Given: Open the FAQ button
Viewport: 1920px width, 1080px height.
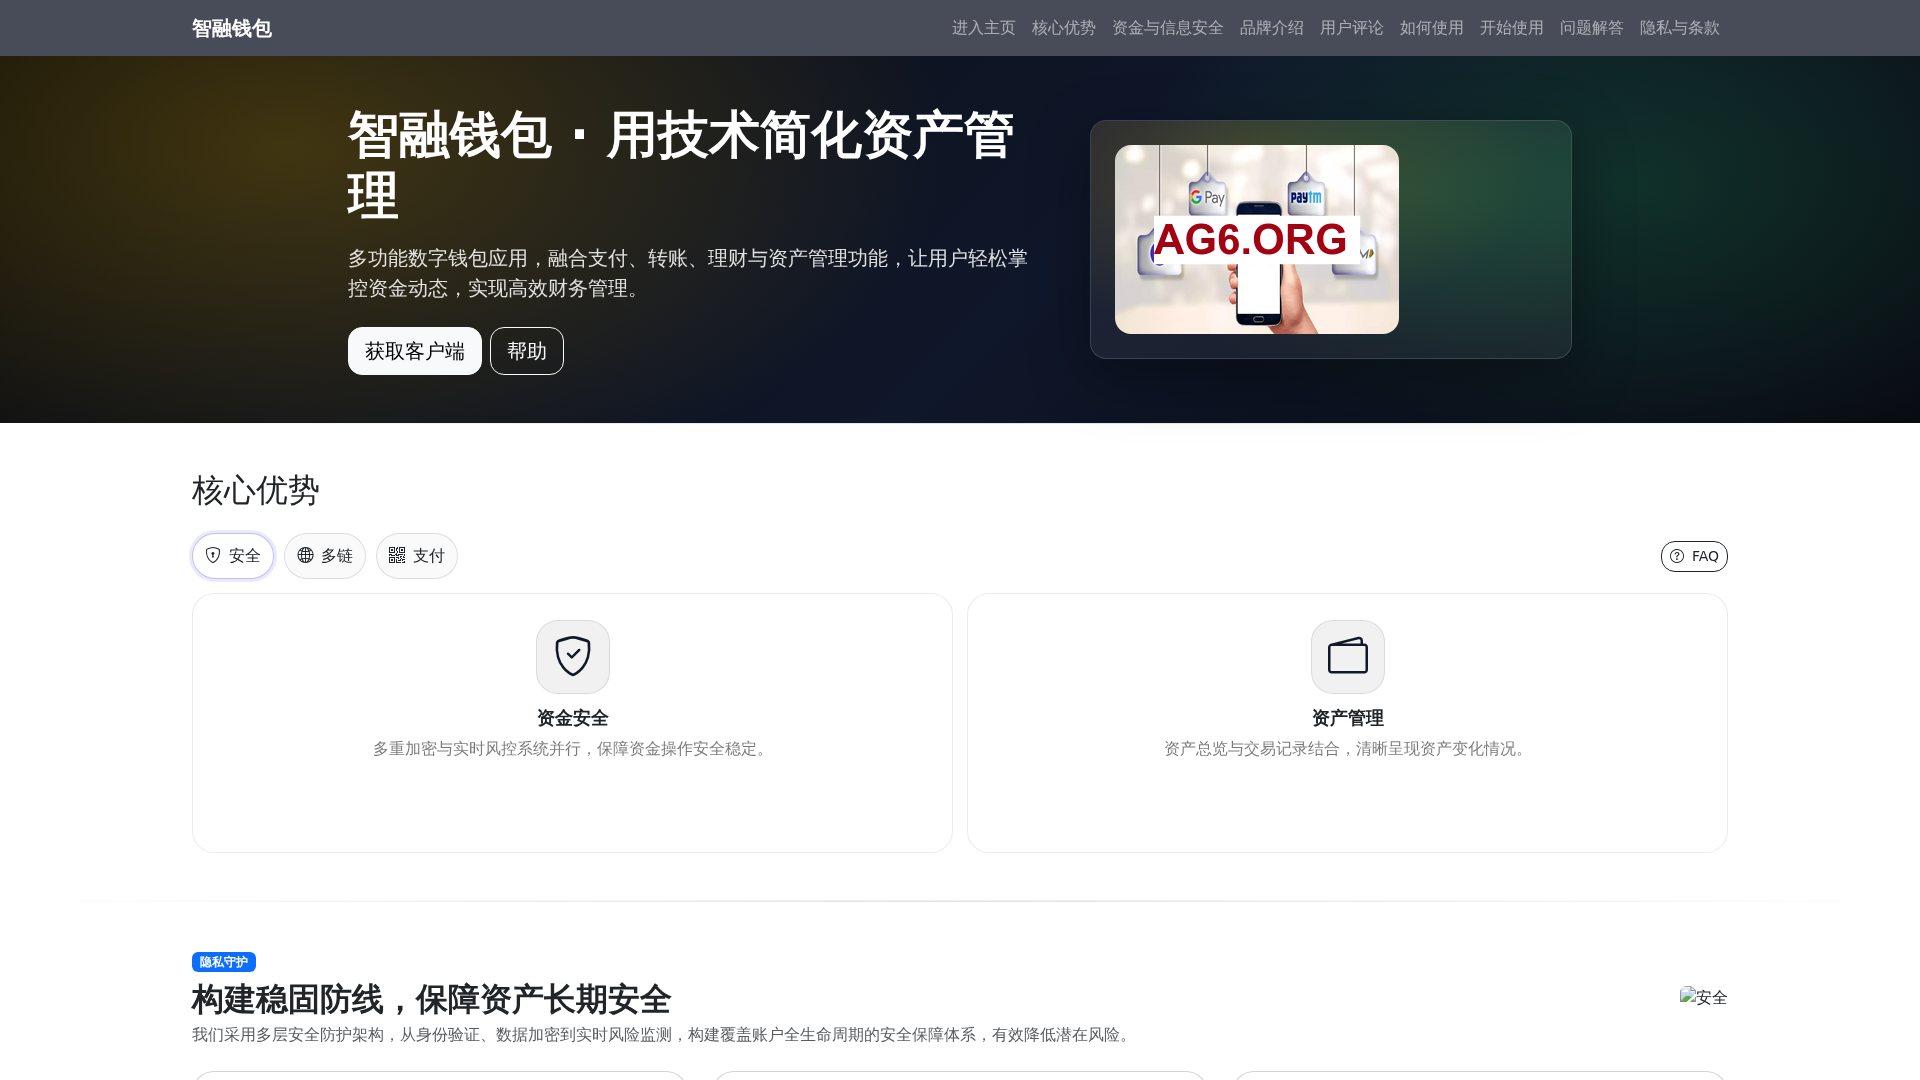Looking at the screenshot, I should coord(1693,556).
